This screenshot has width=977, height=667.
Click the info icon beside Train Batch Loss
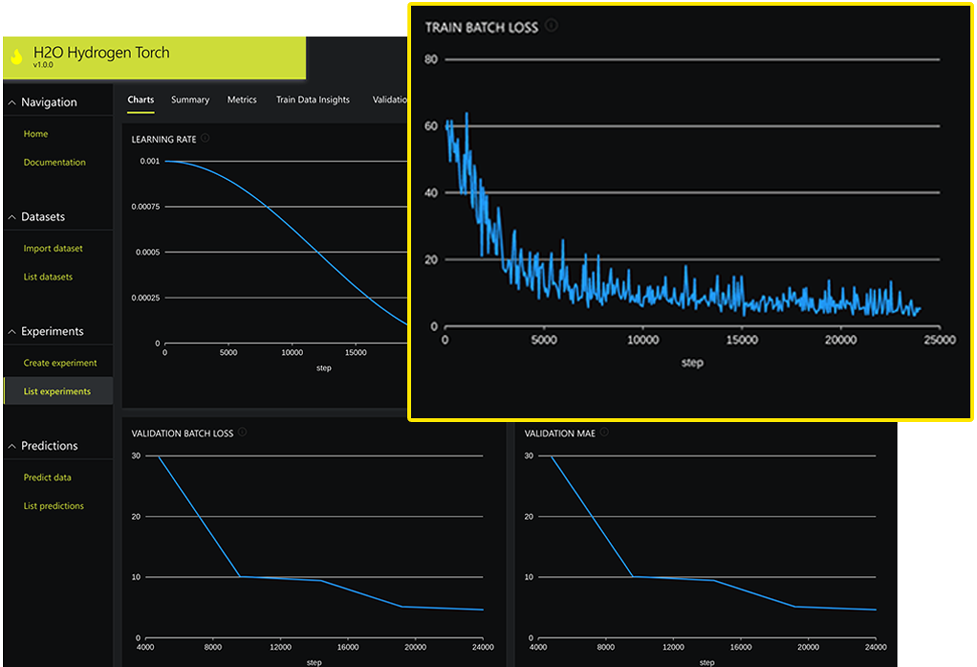coord(551,26)
